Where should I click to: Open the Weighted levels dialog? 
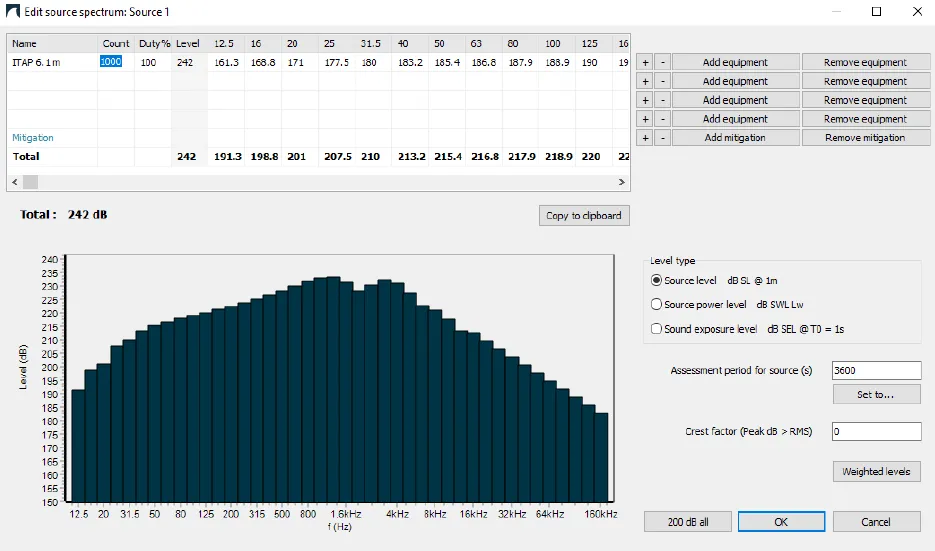point(876,471)
